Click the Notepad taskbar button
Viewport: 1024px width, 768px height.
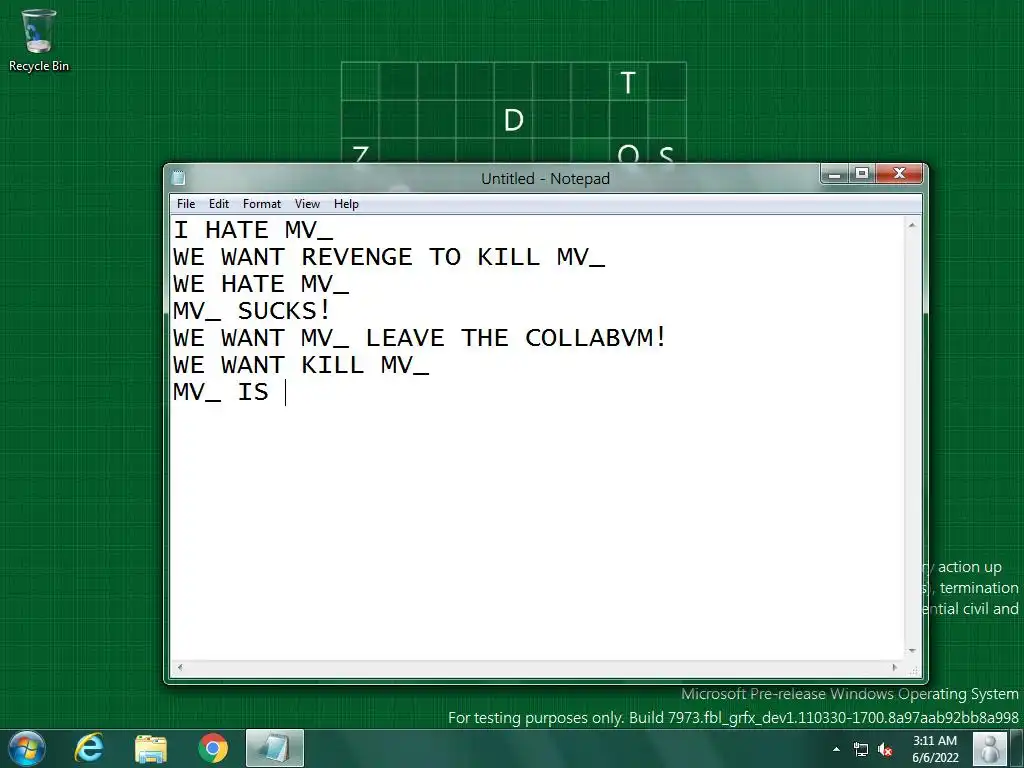coord(275,748)
